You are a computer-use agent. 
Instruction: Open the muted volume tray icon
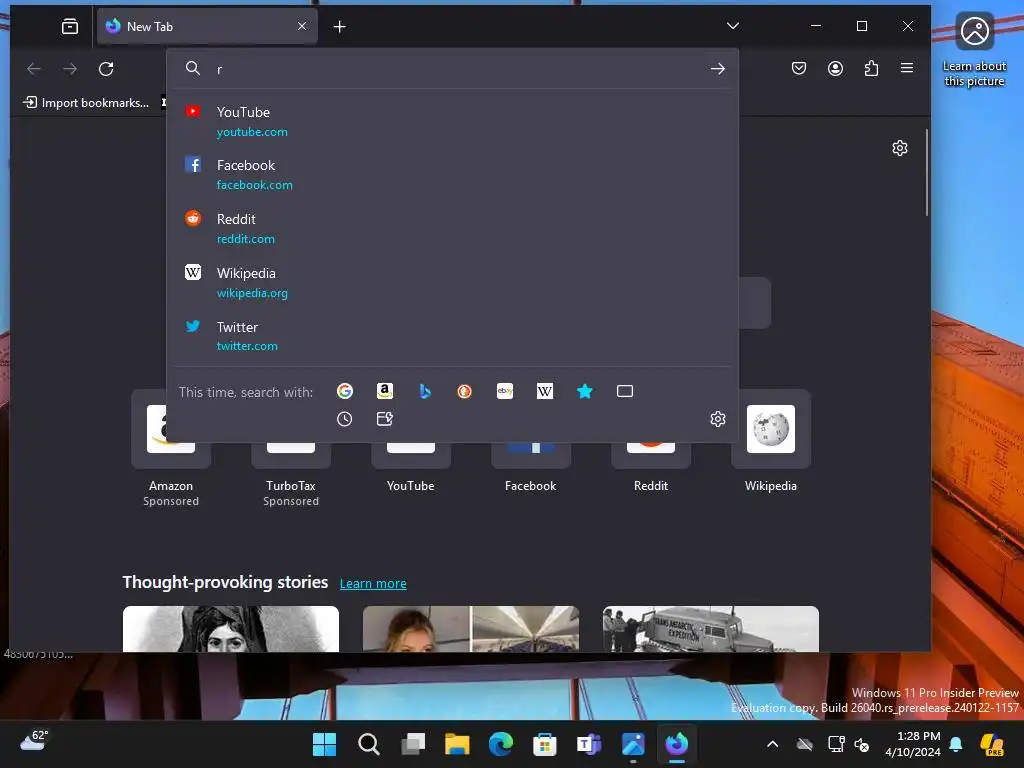862,744
